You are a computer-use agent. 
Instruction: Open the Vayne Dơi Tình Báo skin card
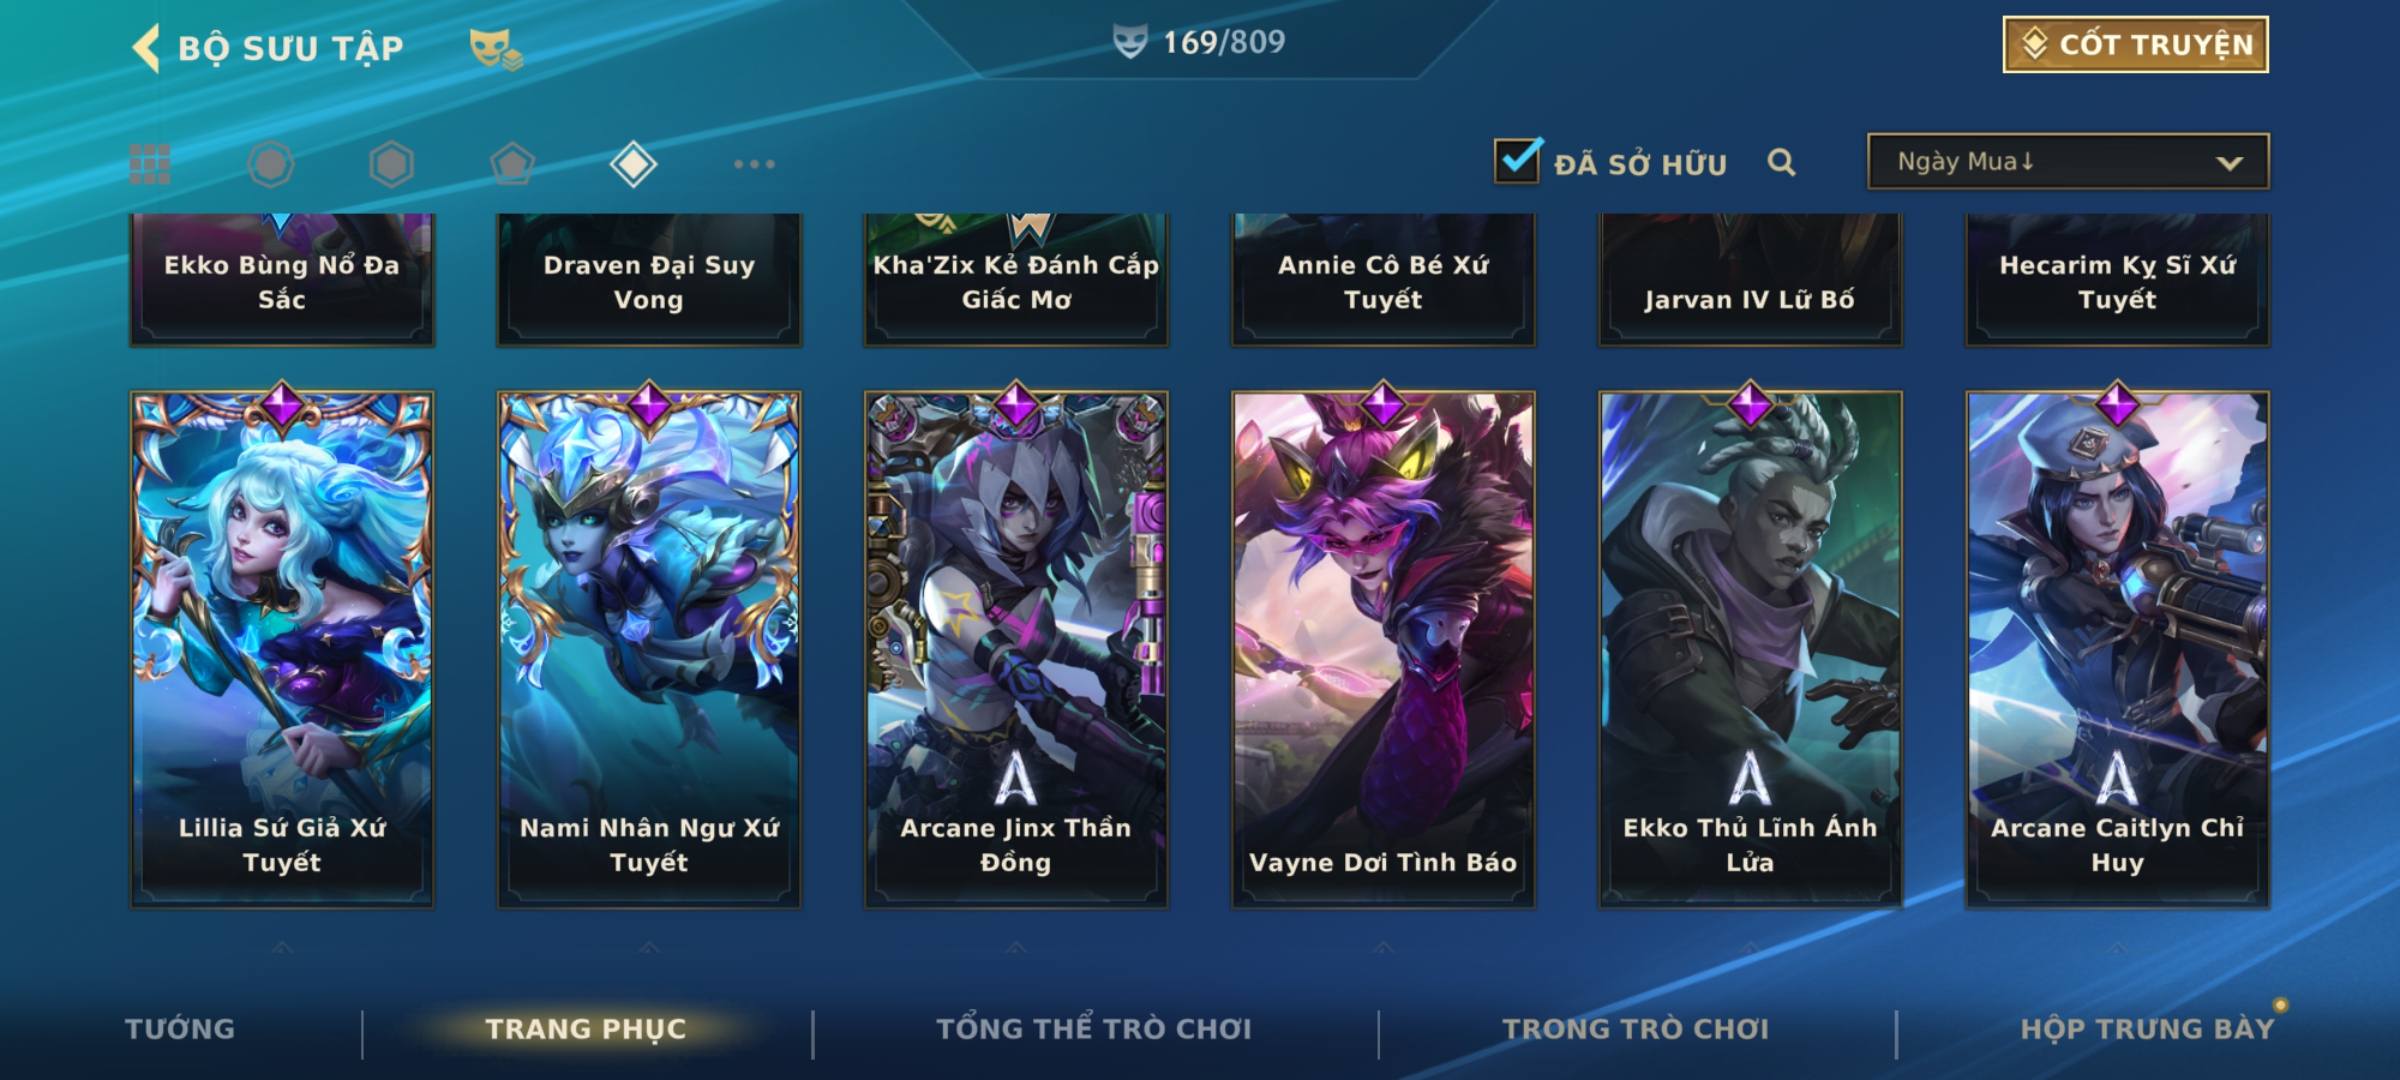point(1383,649)
